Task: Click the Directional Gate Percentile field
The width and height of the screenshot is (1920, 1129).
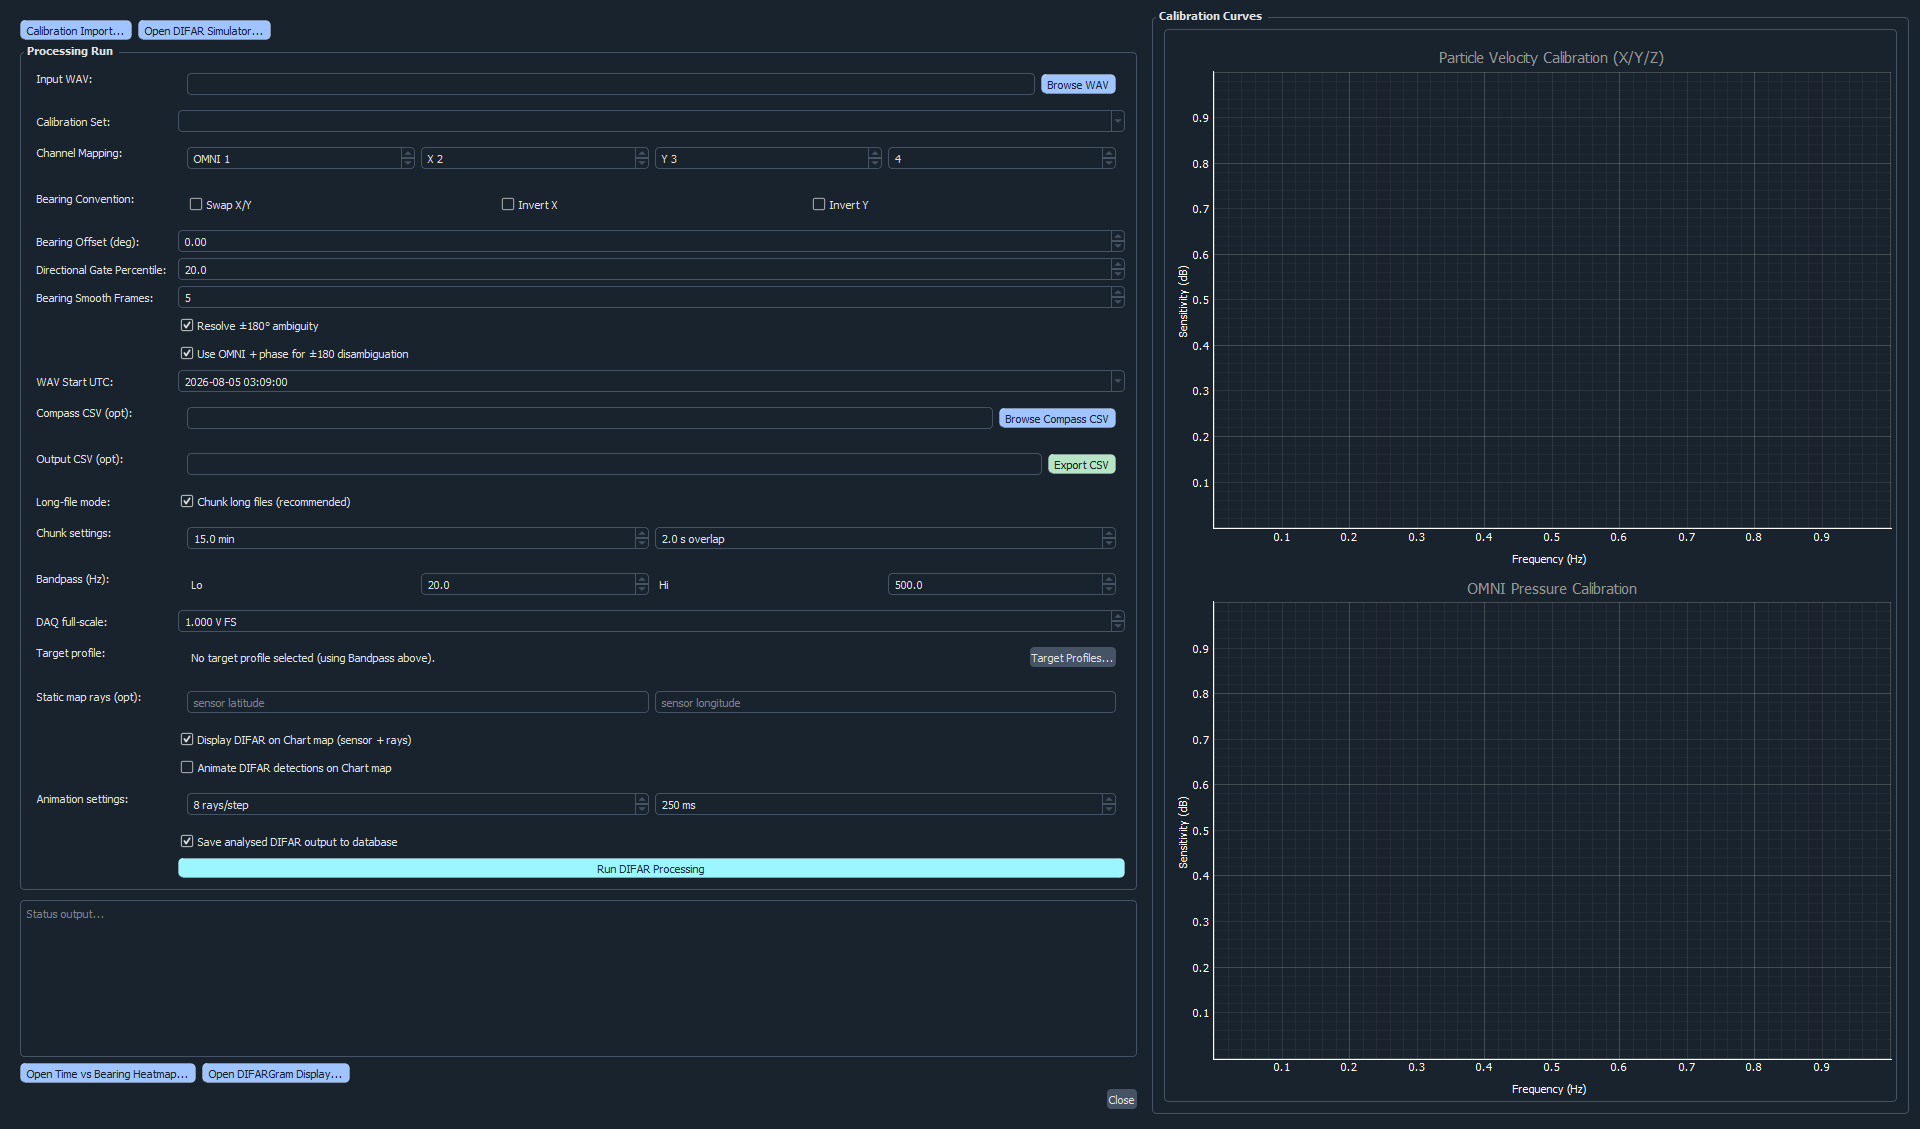Action: (x=651, y=270)
